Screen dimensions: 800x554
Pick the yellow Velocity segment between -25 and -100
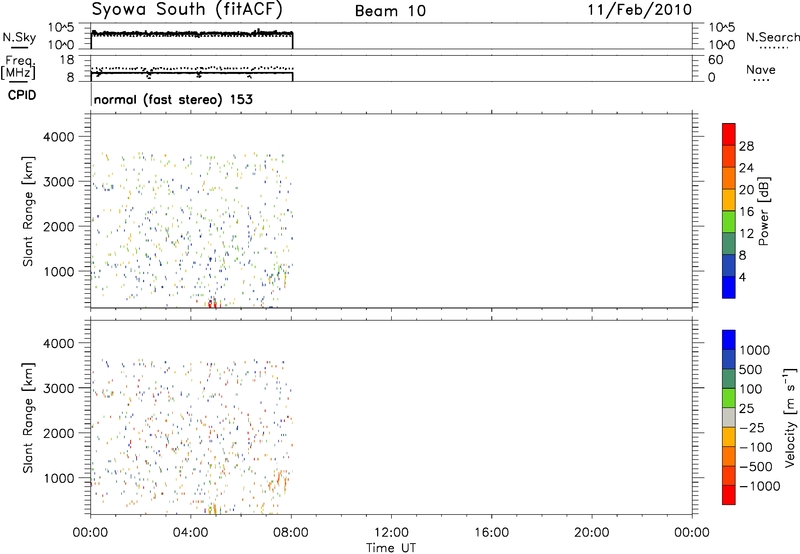tap(729, 437)
